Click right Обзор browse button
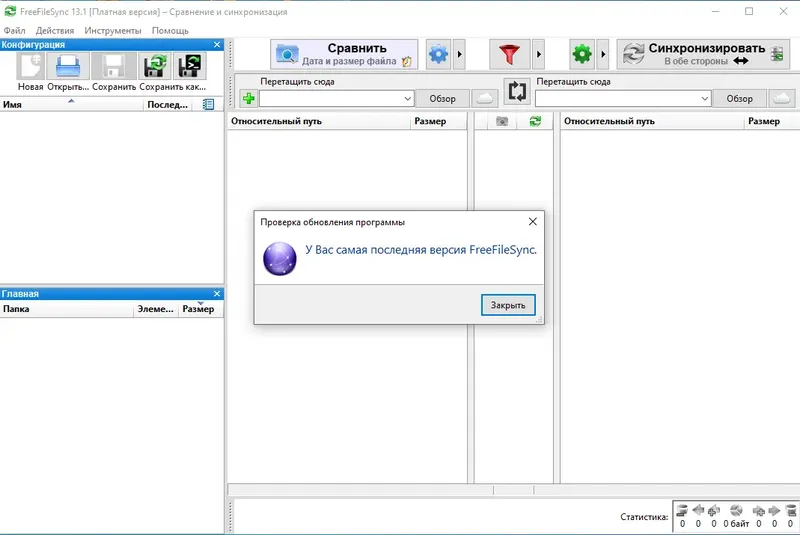 pos(739,98)
